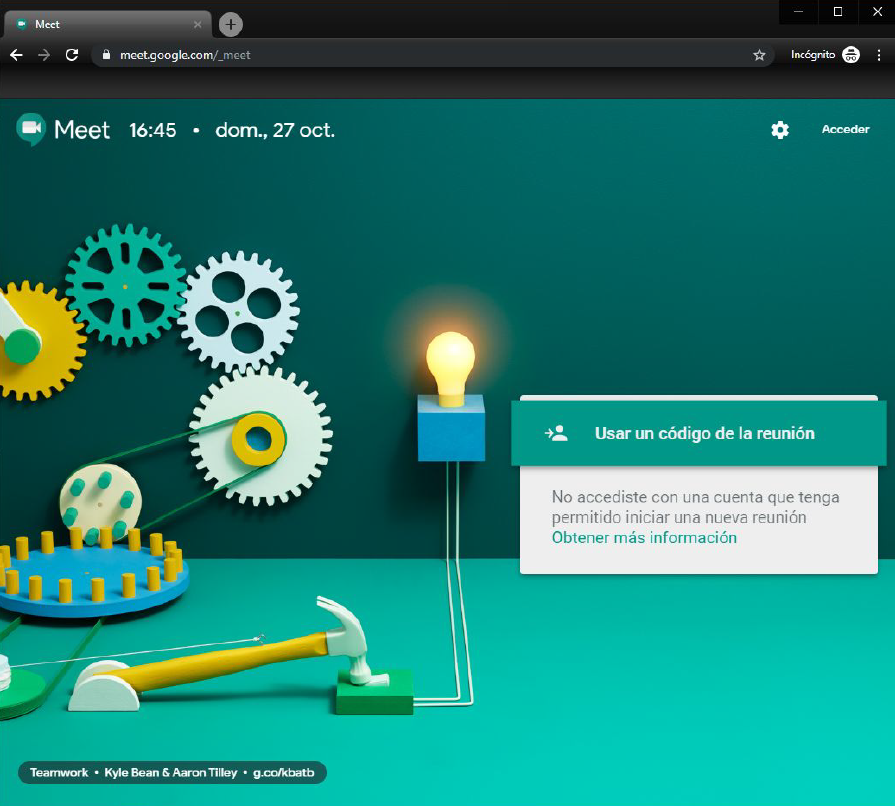Click the Kyle Bean & Aaron Tilley credit

(171, 772)
